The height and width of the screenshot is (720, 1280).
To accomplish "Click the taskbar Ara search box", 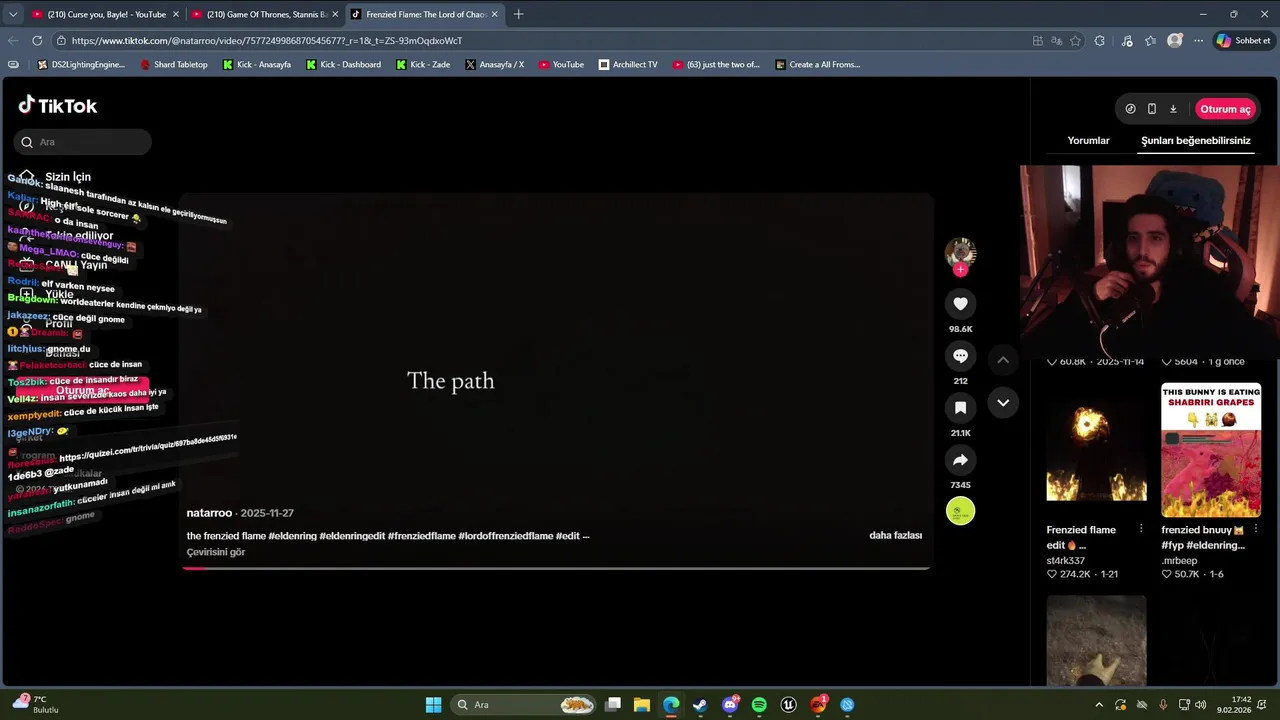I will pyautogui.click(x=524, y=705).
